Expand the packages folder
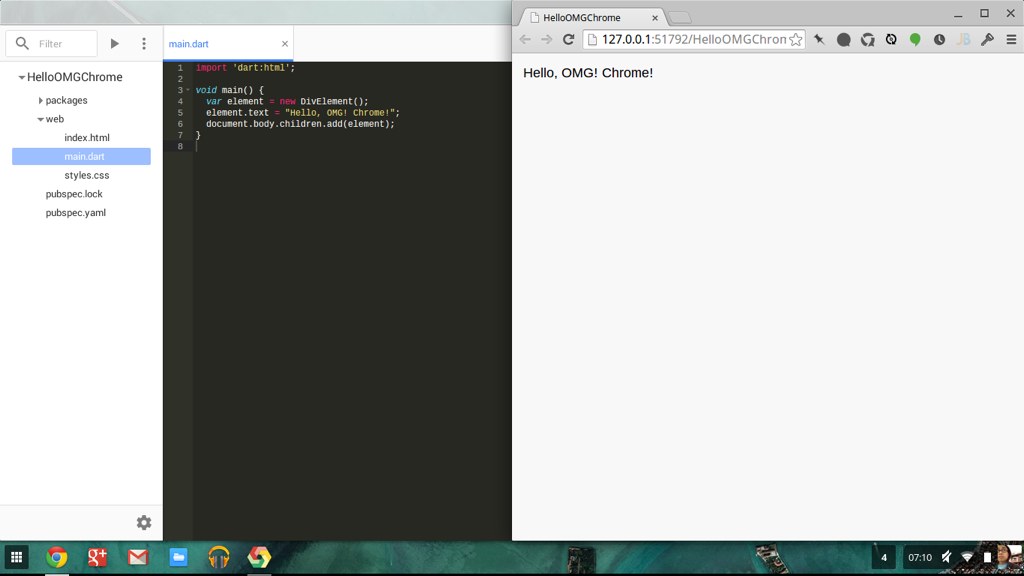This screenshot has height=576, width=1024. 41,101
